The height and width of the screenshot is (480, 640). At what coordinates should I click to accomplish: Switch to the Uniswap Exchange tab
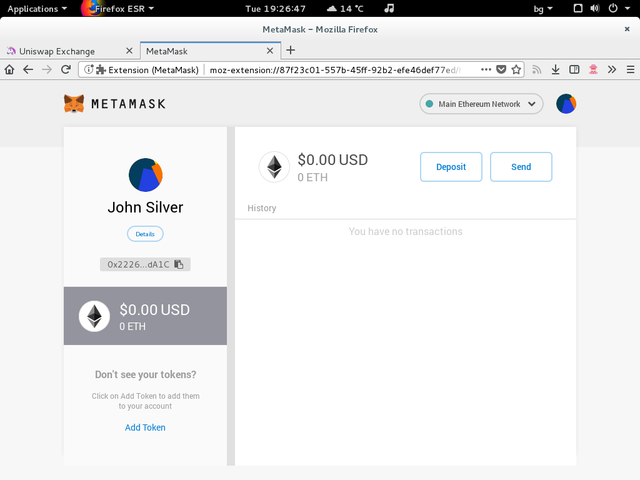point(70,51)
